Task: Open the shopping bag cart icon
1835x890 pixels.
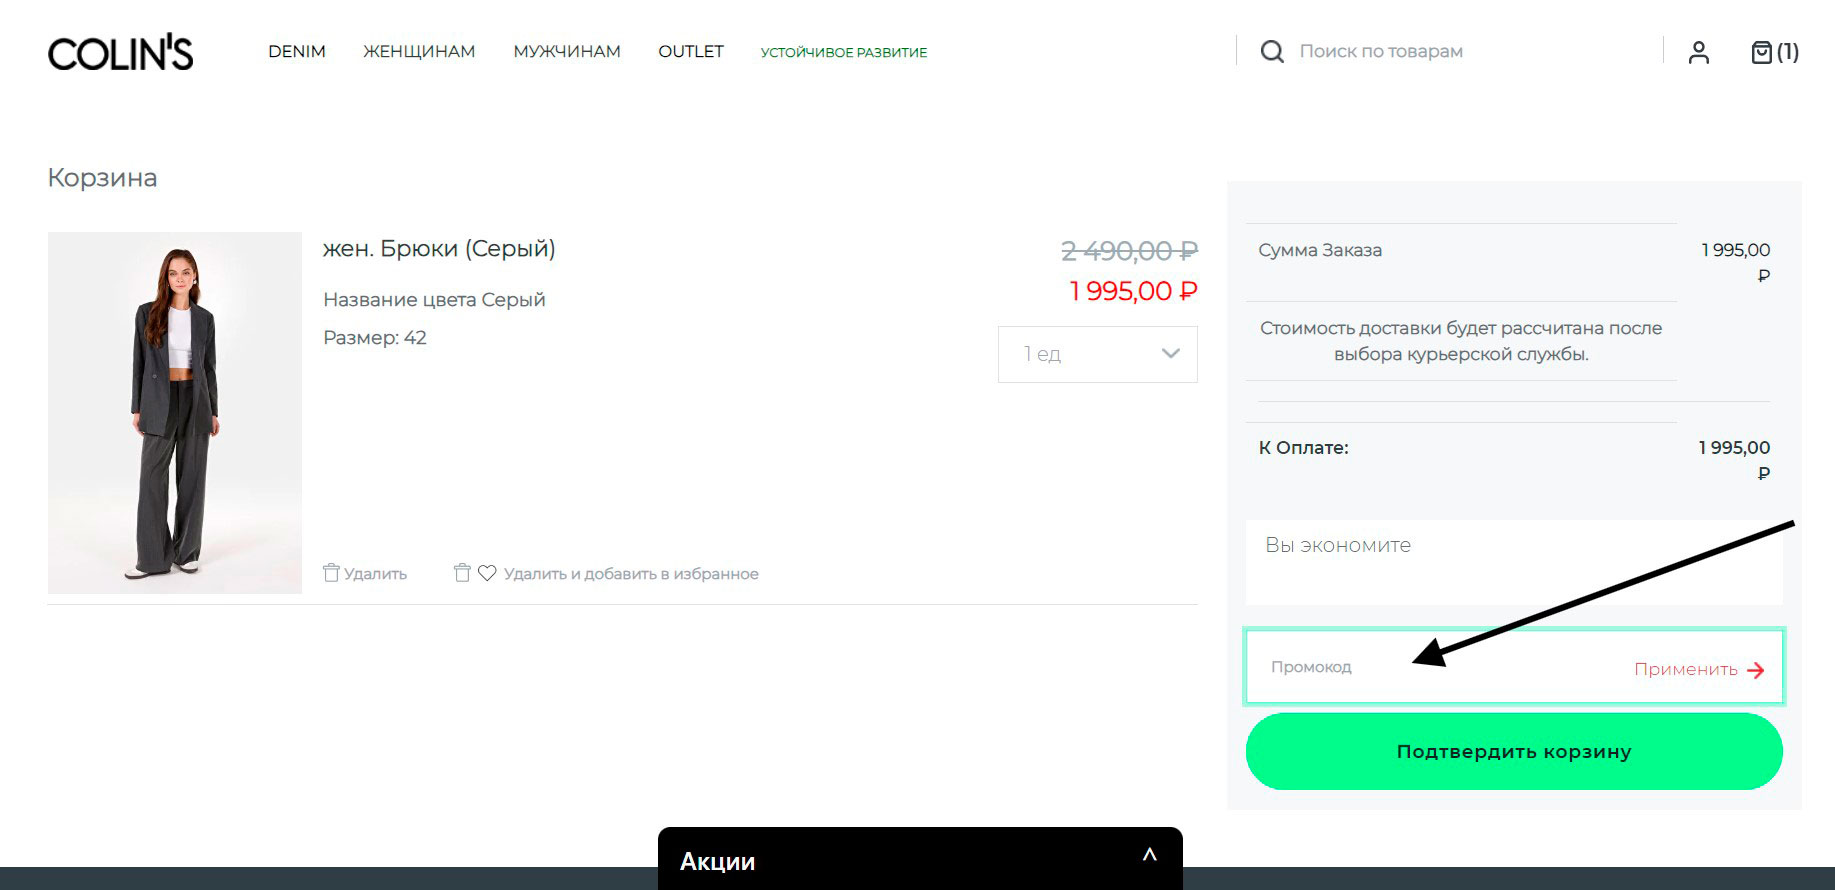Action: (1761, 52)
